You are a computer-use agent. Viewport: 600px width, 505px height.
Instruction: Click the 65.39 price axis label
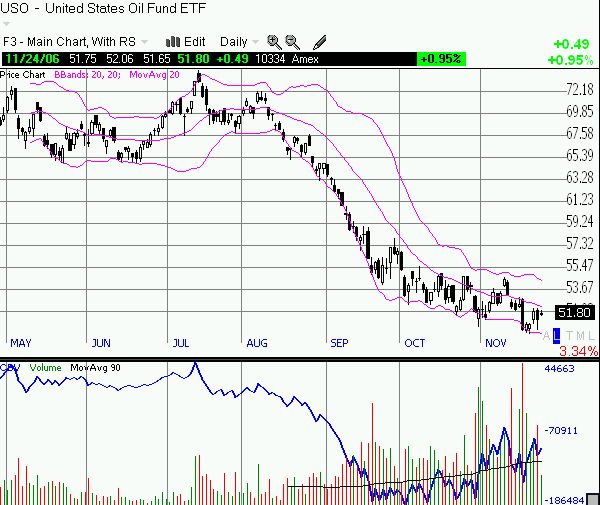click(x=580, y=155)
